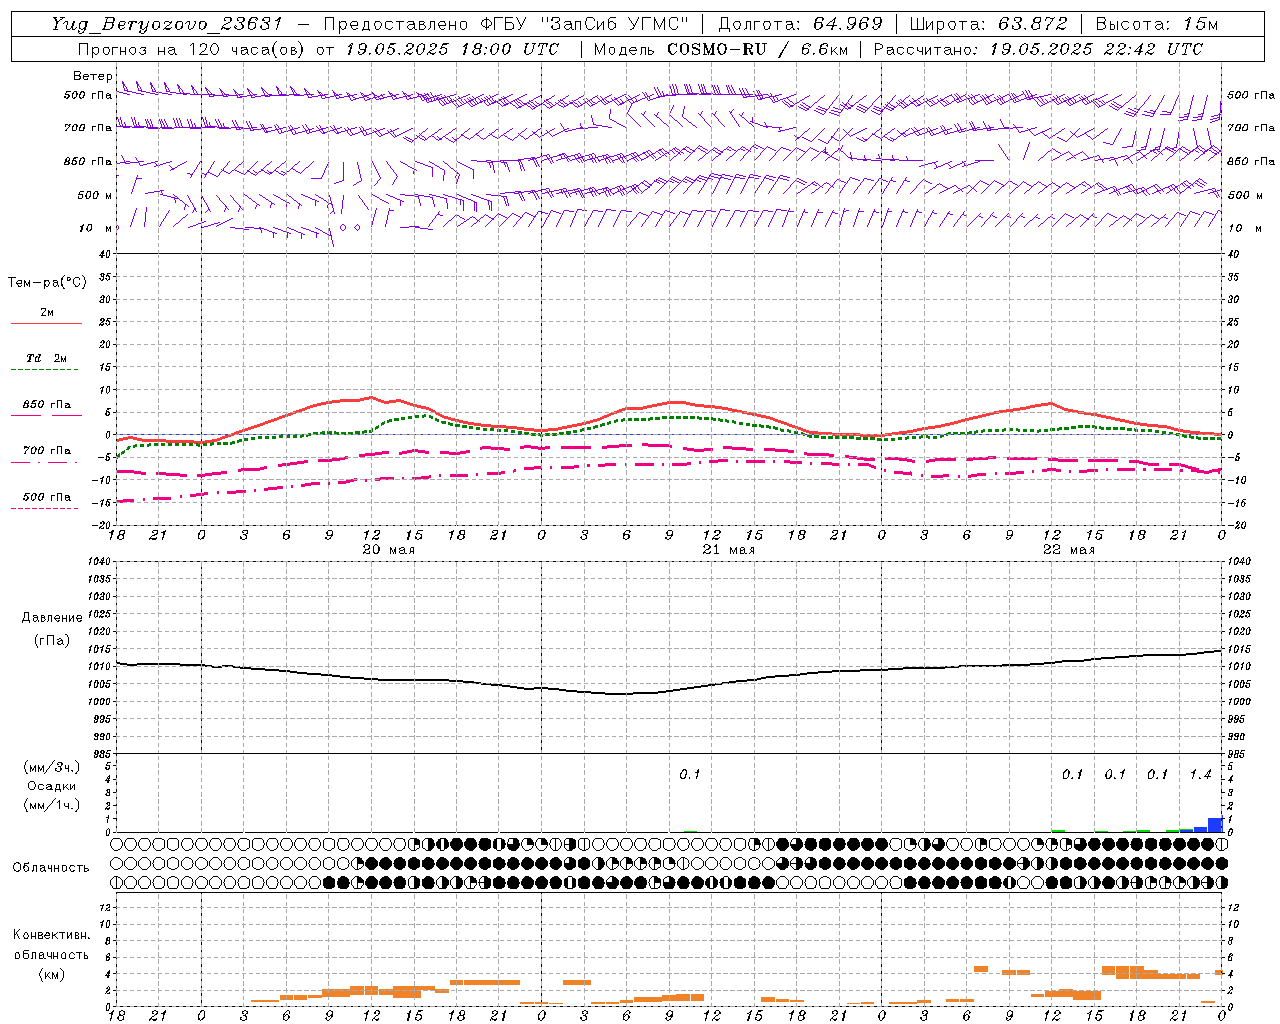
Task: Click the tall blue hourly precipitation bar
Action: pyautogui.click(x=1215, y=825)
